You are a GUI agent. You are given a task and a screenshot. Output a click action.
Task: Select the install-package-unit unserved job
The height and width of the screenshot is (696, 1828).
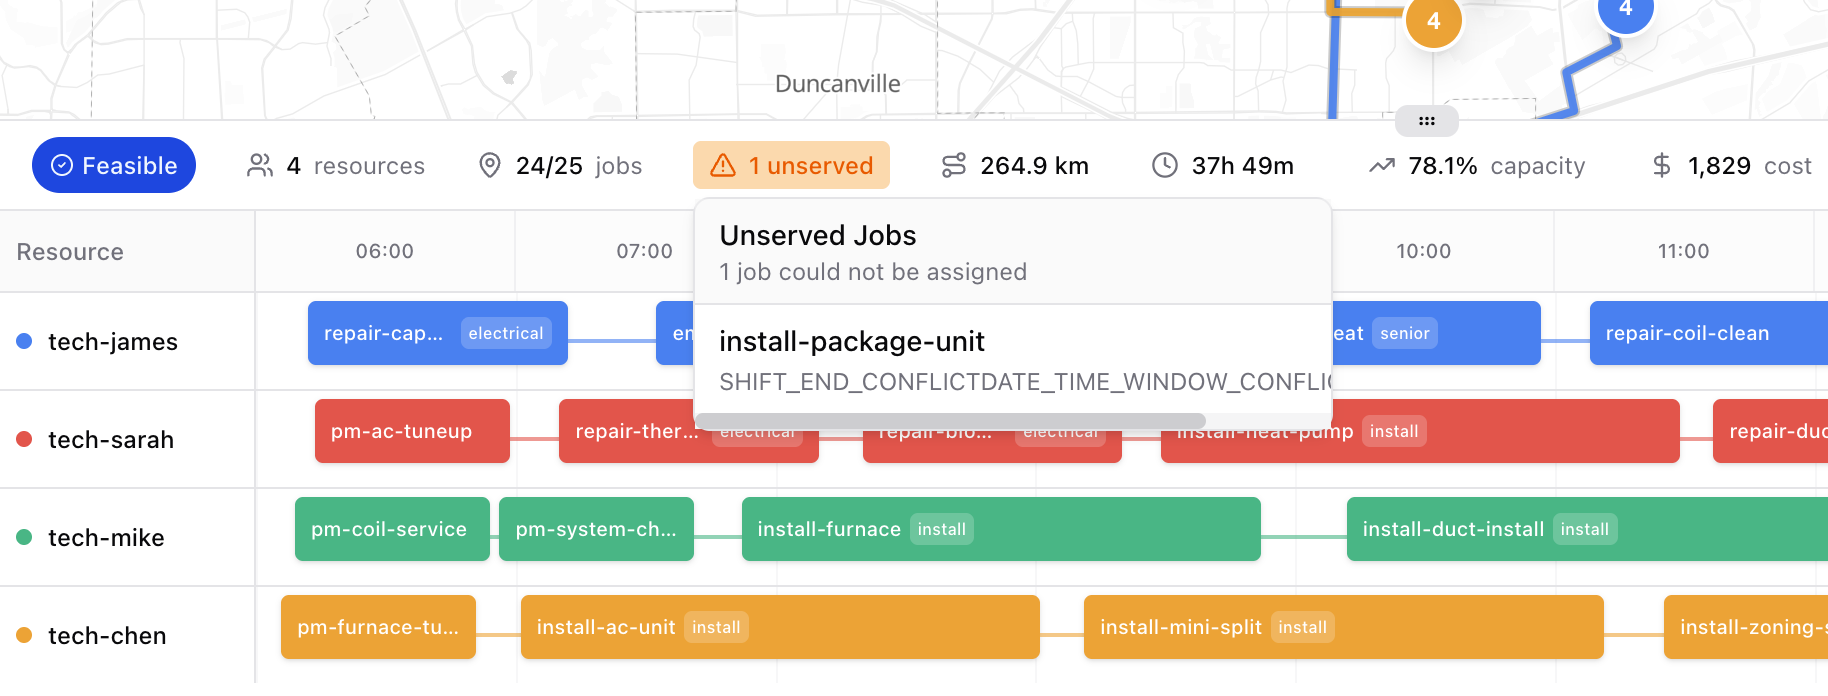click(x=1013, y=360)
